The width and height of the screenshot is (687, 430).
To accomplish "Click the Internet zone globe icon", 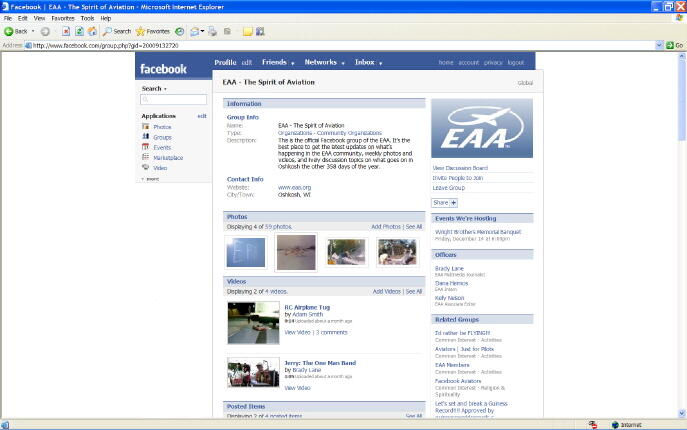I will click(x=615, y=425).
